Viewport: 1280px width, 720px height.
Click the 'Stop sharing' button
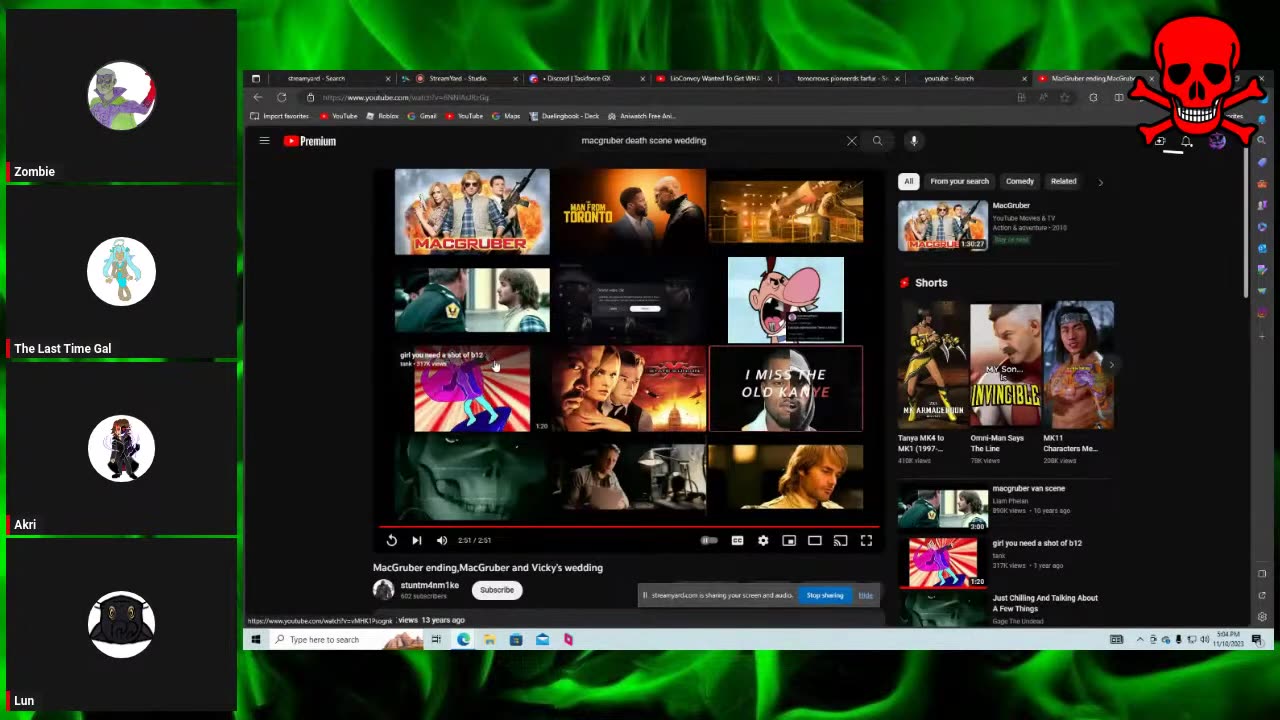pos(825,595)
